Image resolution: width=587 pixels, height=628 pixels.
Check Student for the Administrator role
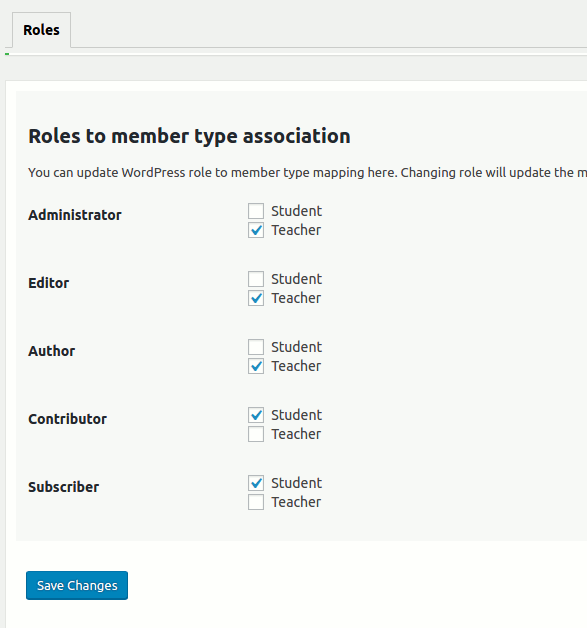pos(256,211)
